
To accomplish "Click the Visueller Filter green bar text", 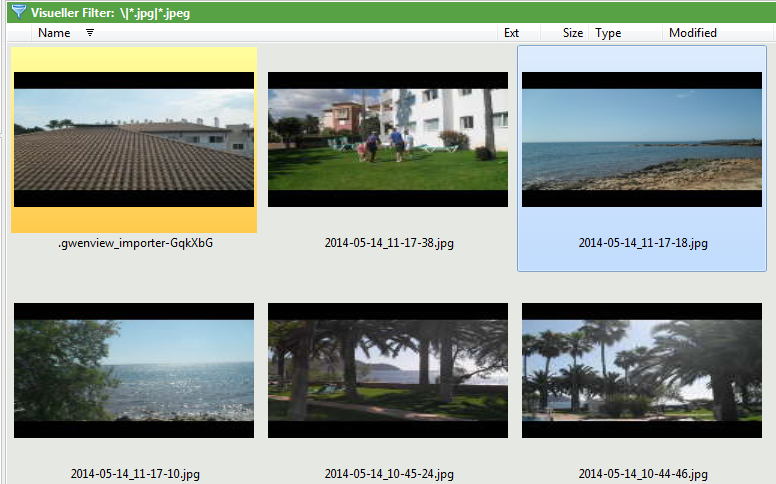I will pos(110,12).
